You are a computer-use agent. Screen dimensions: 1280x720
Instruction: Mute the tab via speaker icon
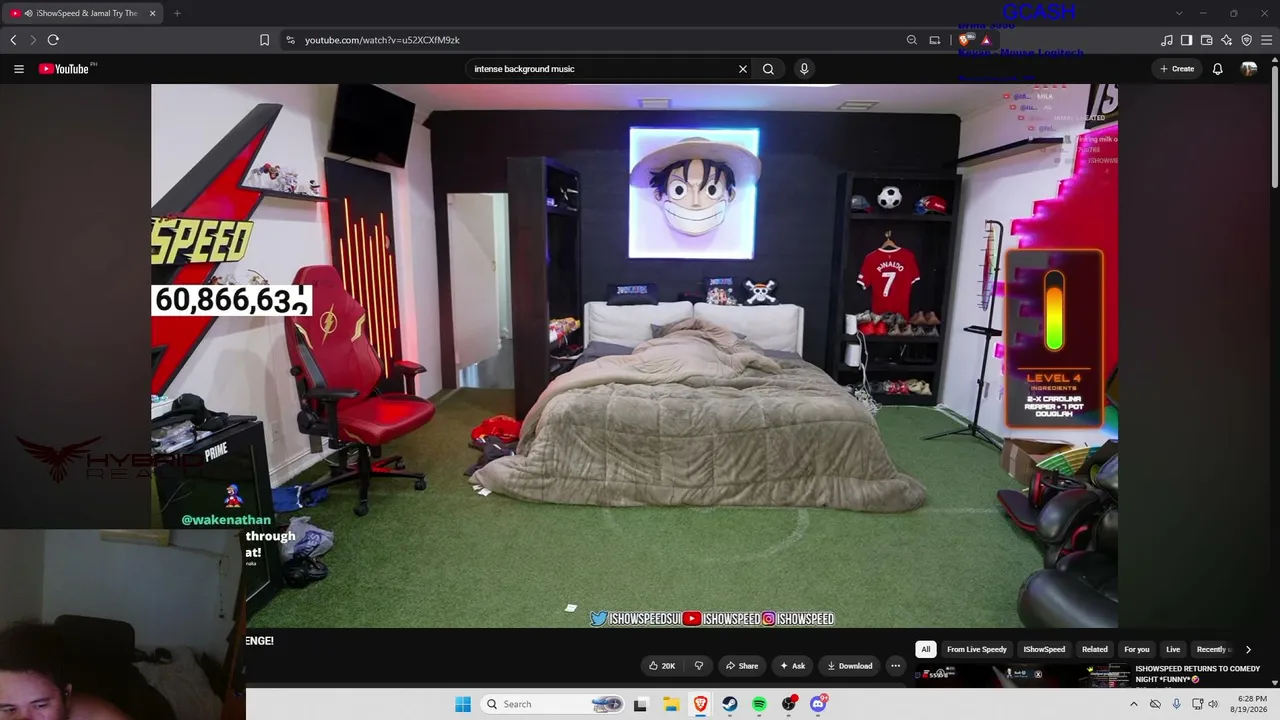tap(27, 13)
